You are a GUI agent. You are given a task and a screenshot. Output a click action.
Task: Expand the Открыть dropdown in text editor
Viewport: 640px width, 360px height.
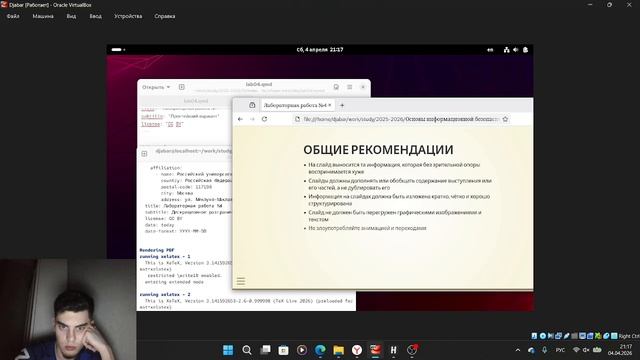[x=156, y=87]
